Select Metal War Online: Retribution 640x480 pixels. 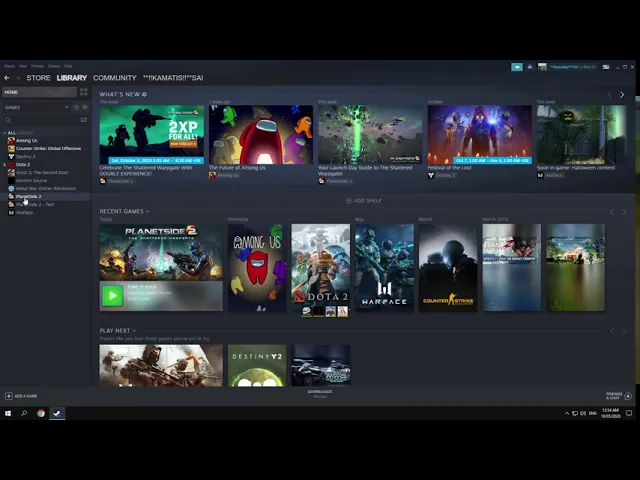(46, 189)
